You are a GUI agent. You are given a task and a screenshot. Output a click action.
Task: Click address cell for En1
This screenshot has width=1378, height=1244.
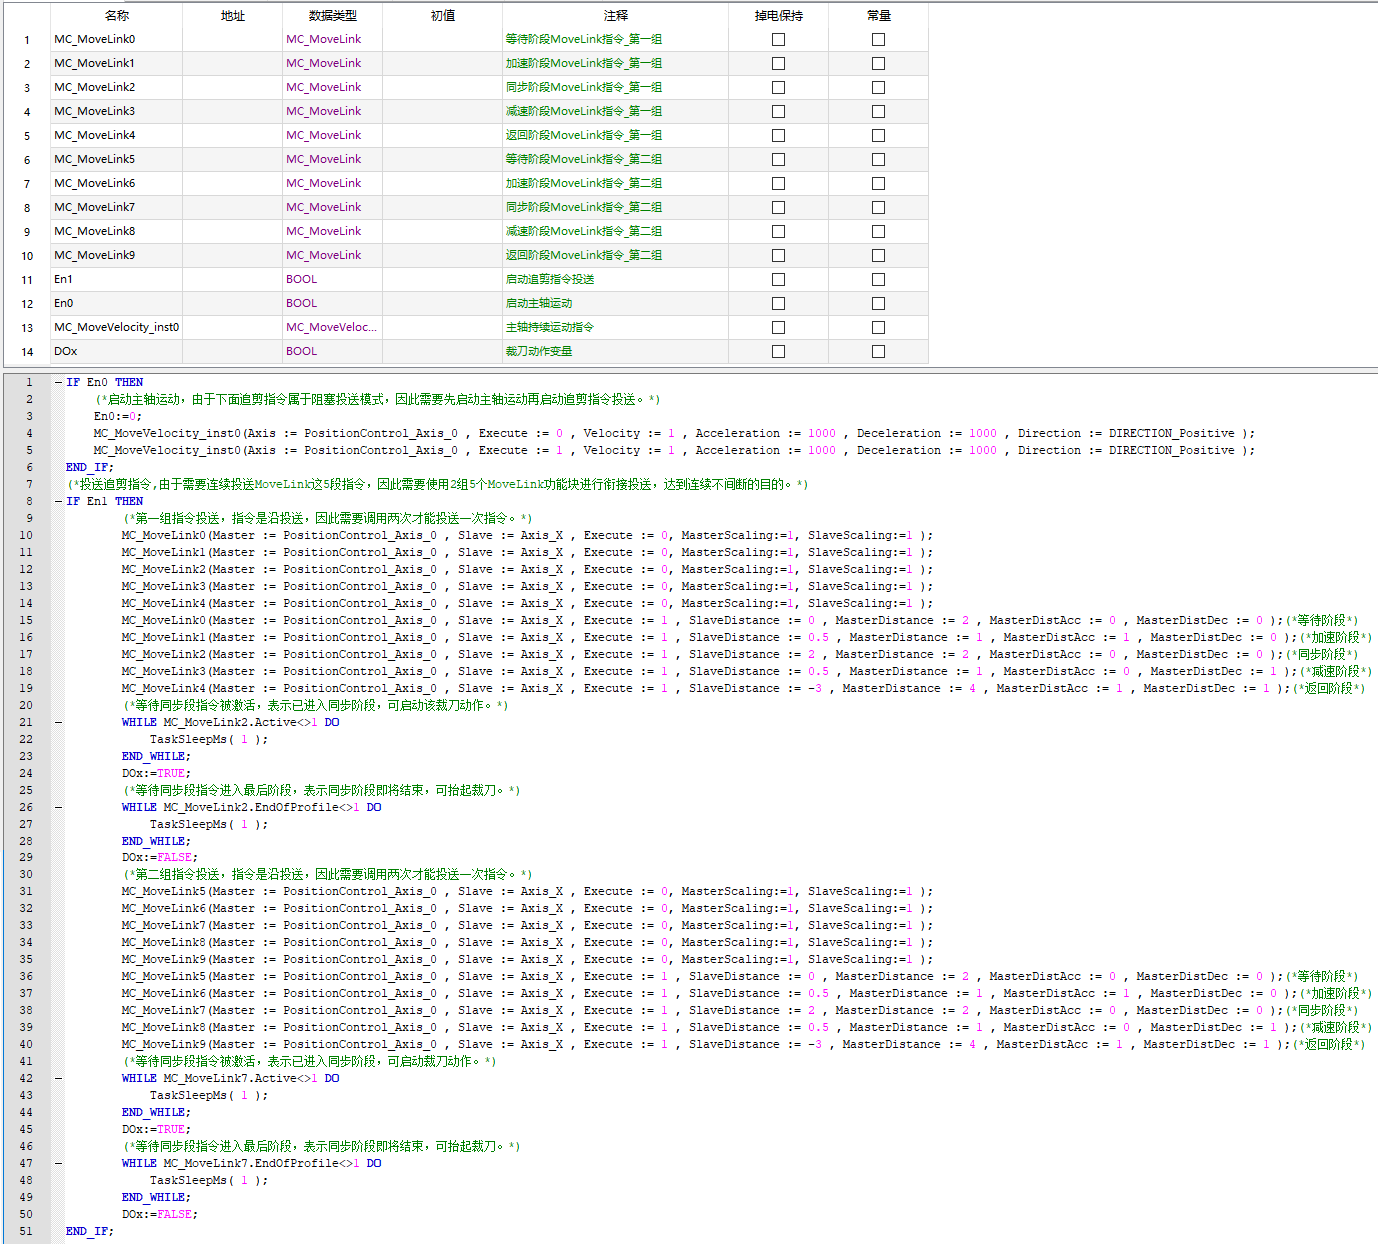coord(233,280)
